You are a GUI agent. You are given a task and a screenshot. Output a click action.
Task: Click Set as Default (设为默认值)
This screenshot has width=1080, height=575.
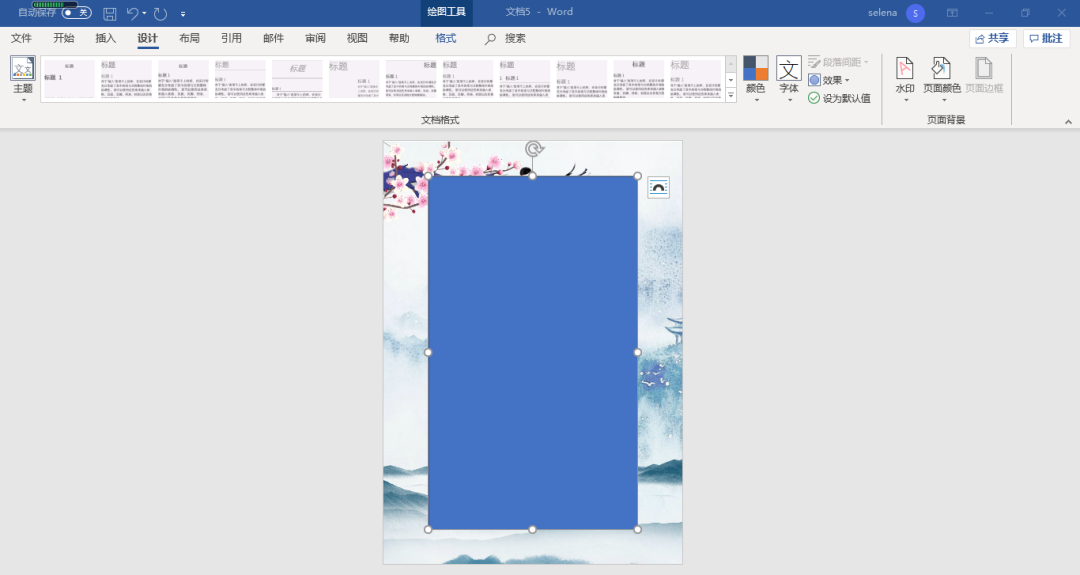(839, 98)
